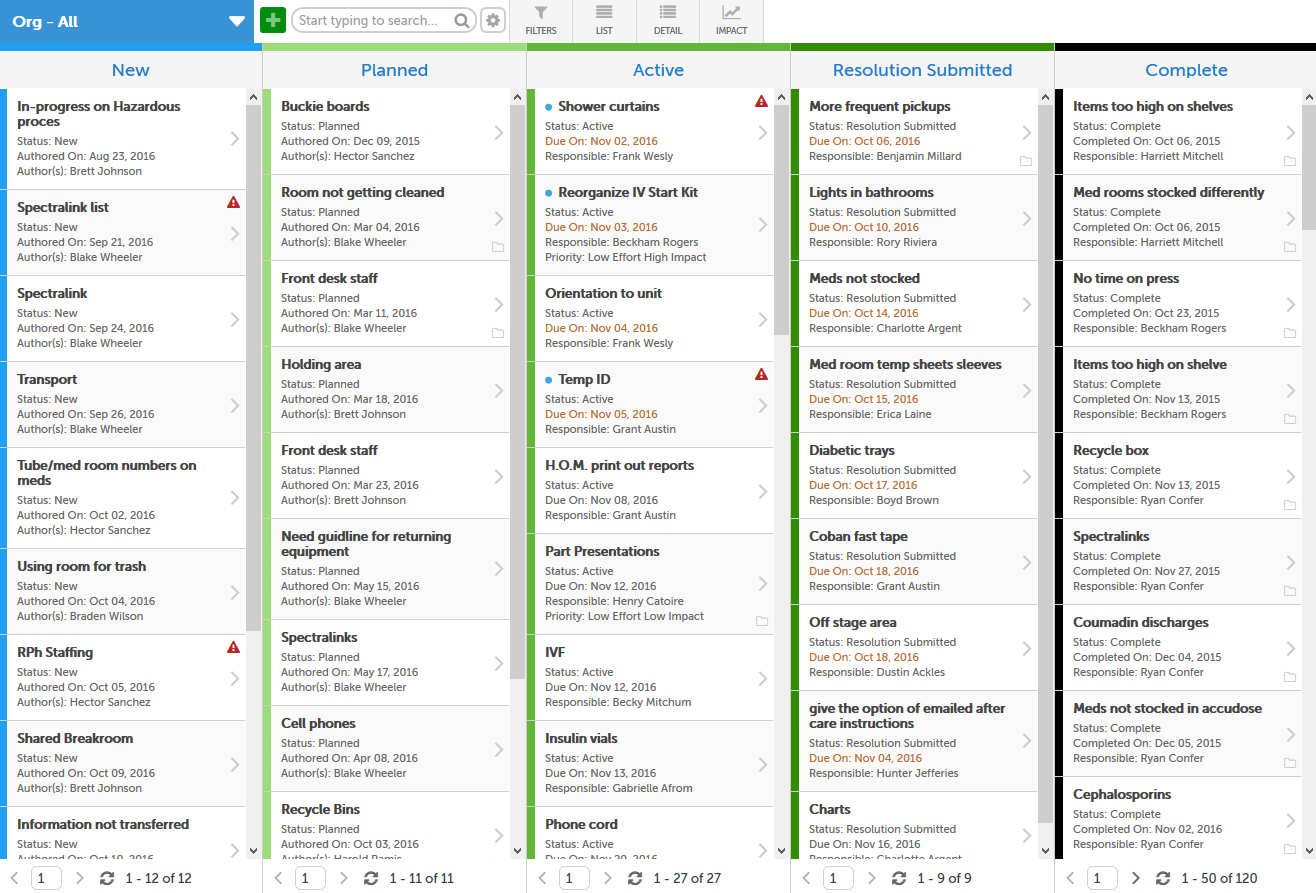This screenshot has height=893, width=1316.
Task: Go to next page in Complete column
Action: pos(1135,878)
